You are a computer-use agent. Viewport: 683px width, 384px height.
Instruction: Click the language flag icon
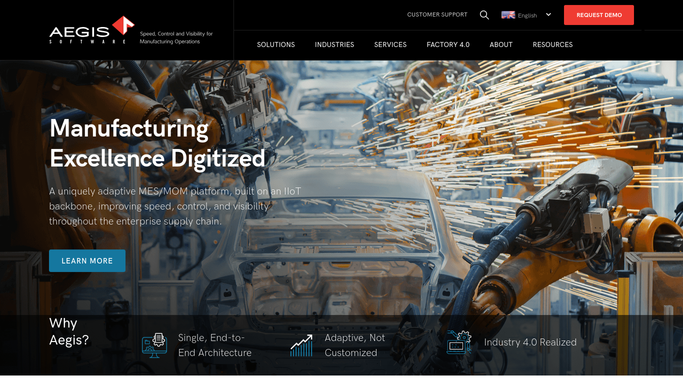[x=508, y=15]
